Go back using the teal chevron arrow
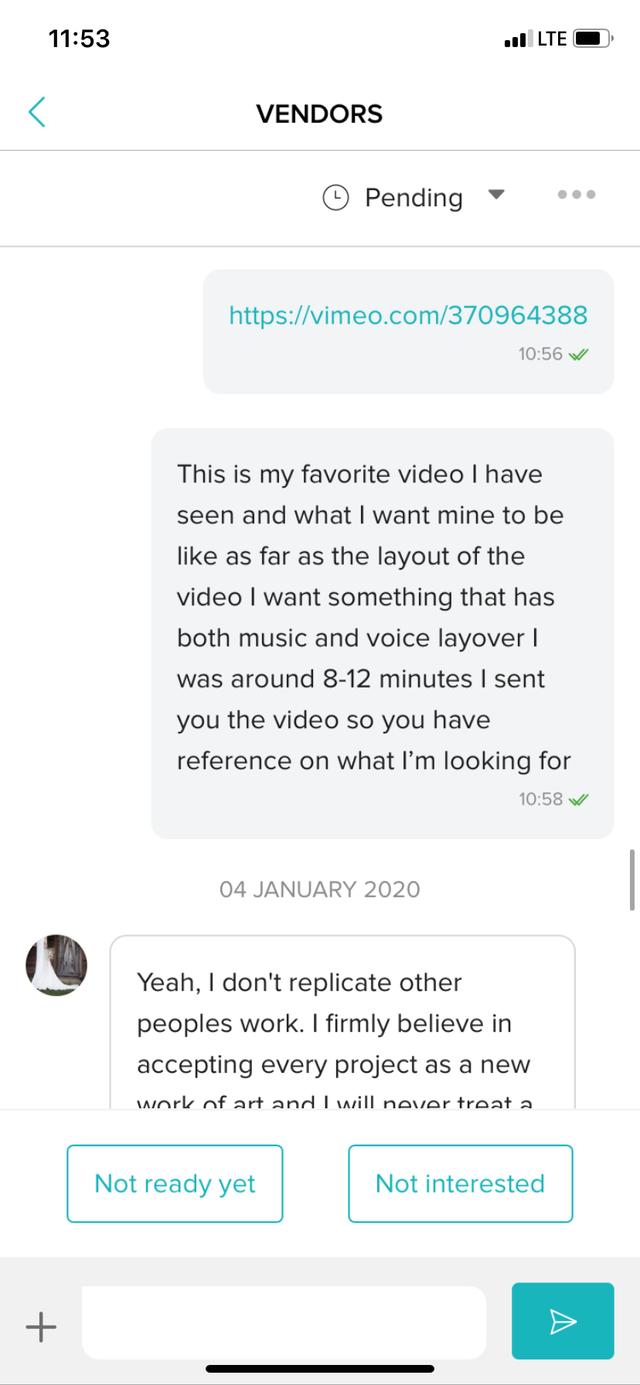This screenshot has width=640, height=1385. click(x=37, y=112)
